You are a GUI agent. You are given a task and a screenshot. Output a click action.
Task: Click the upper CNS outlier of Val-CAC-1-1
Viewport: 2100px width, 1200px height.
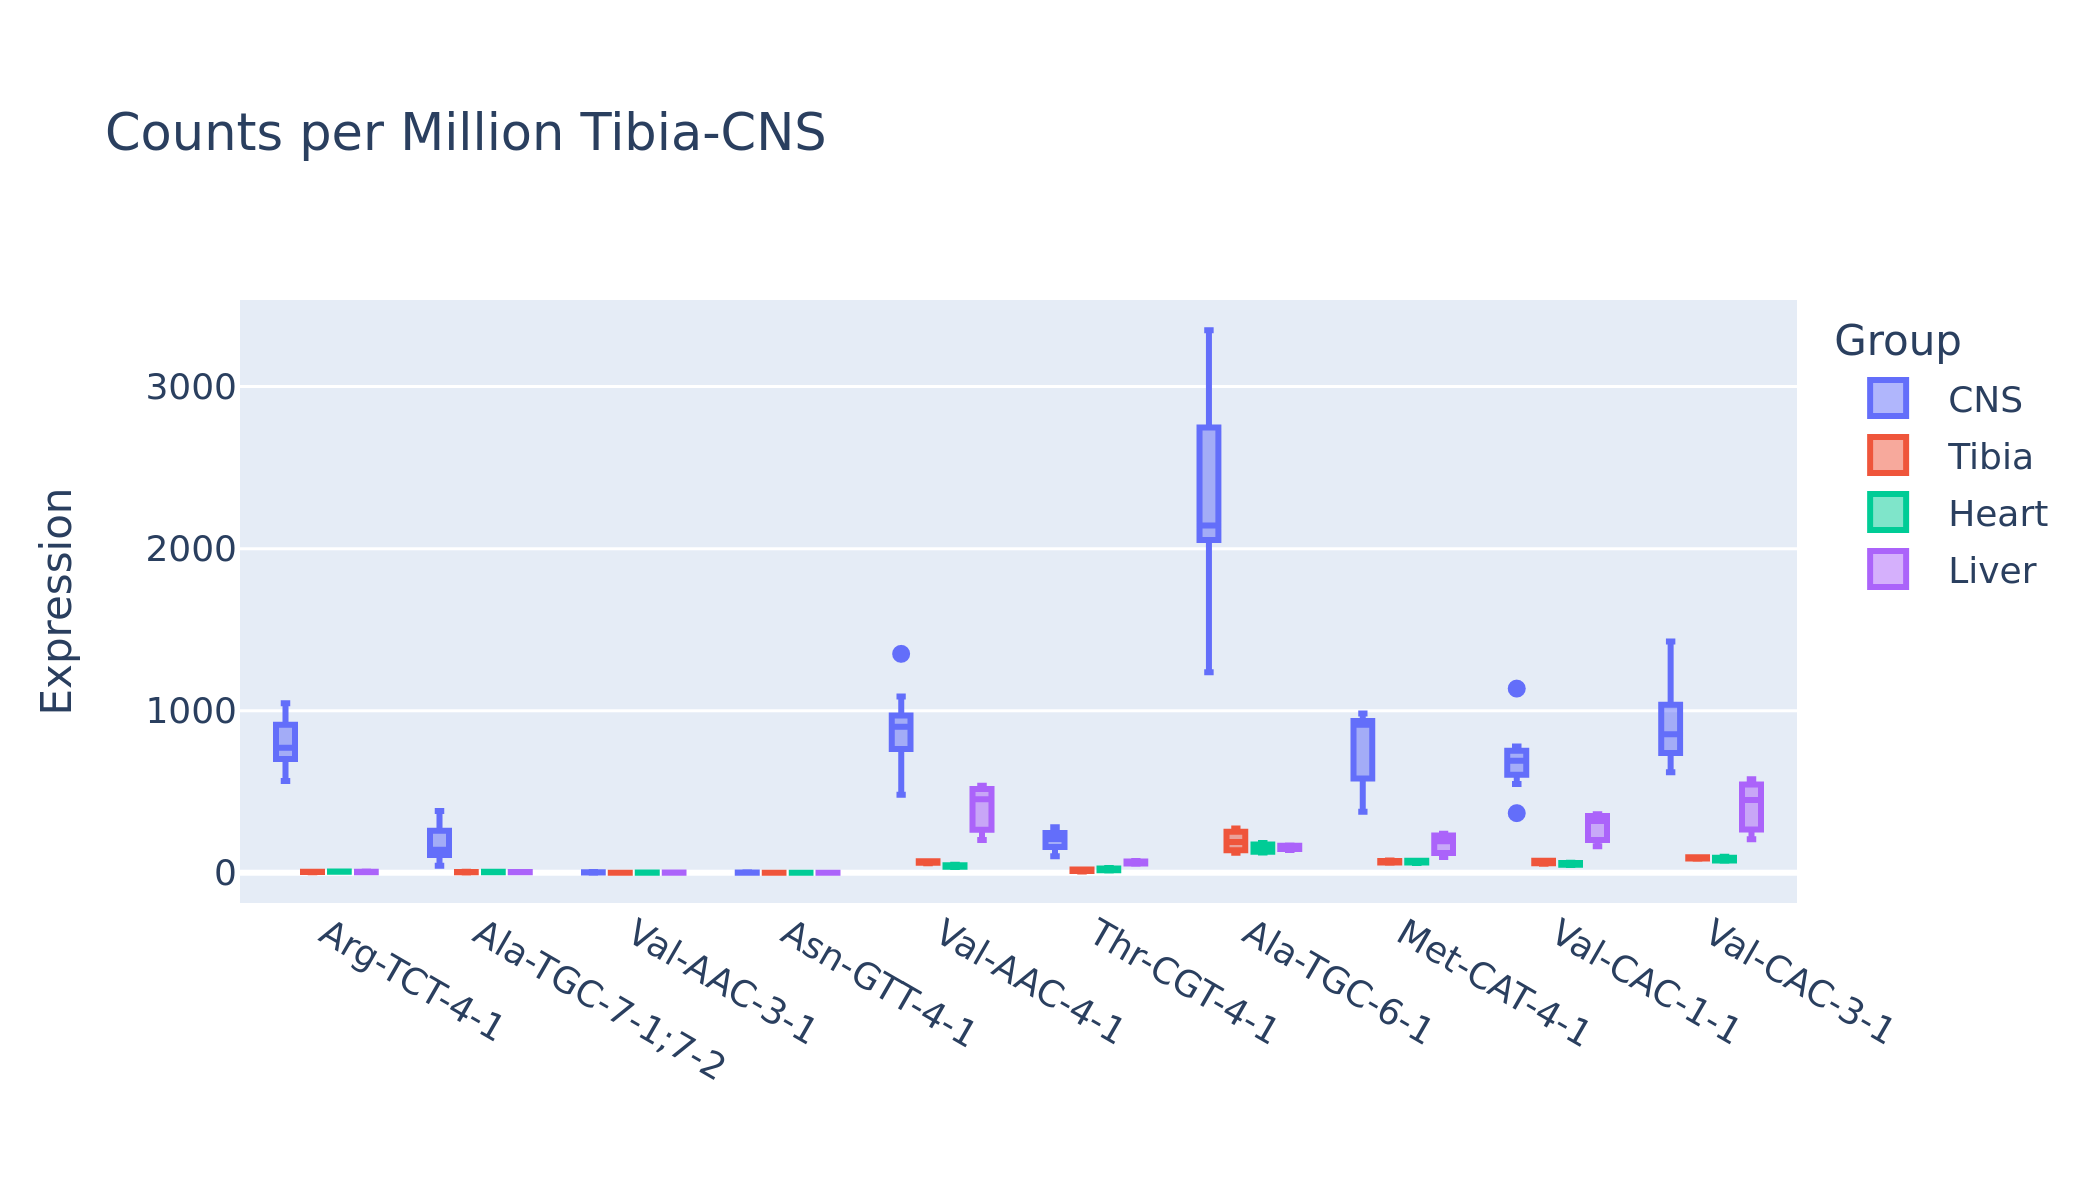coord(1516,688)
